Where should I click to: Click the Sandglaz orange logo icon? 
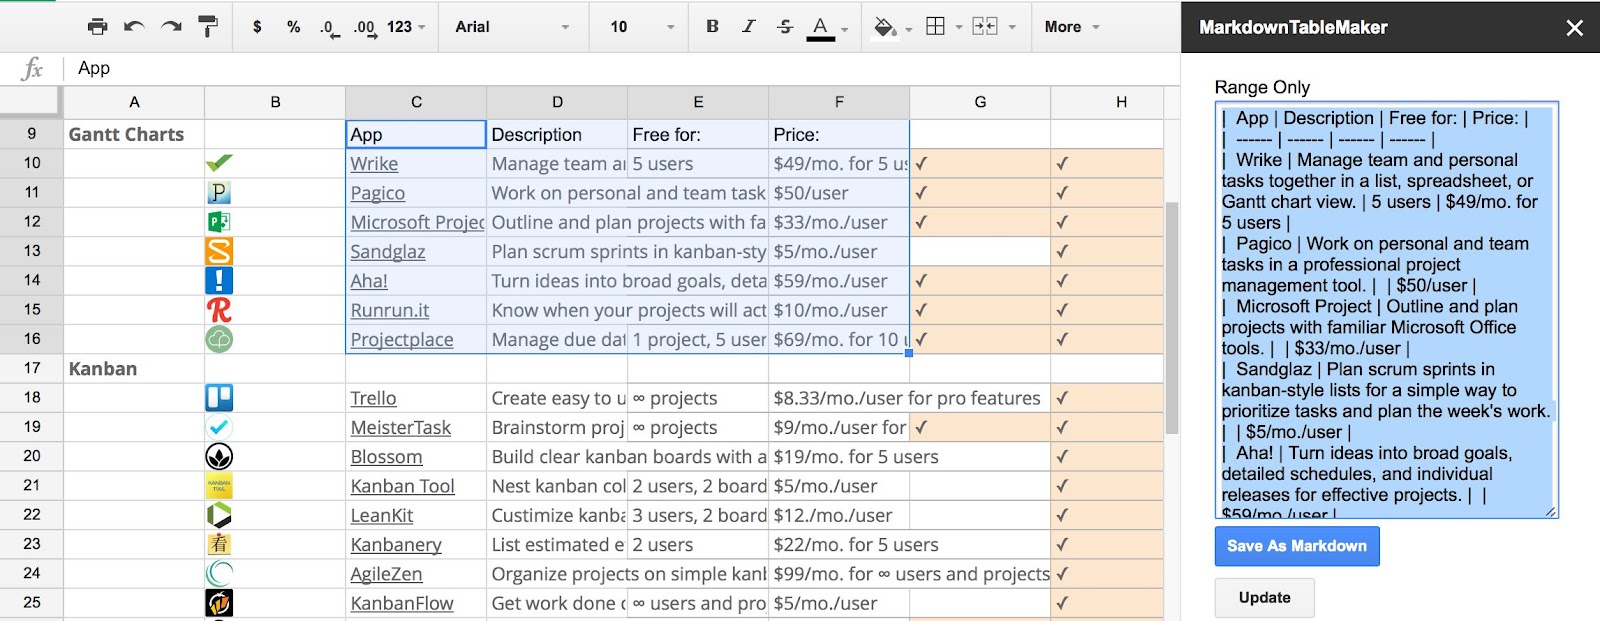click(219, 251)
